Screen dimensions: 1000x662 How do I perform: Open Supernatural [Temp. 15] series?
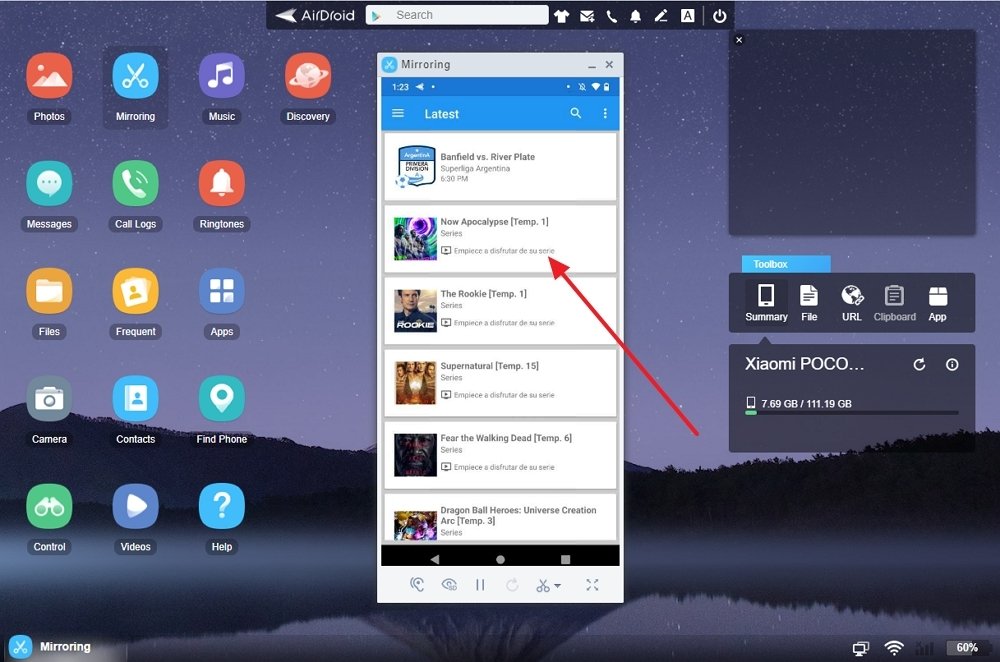500,383
